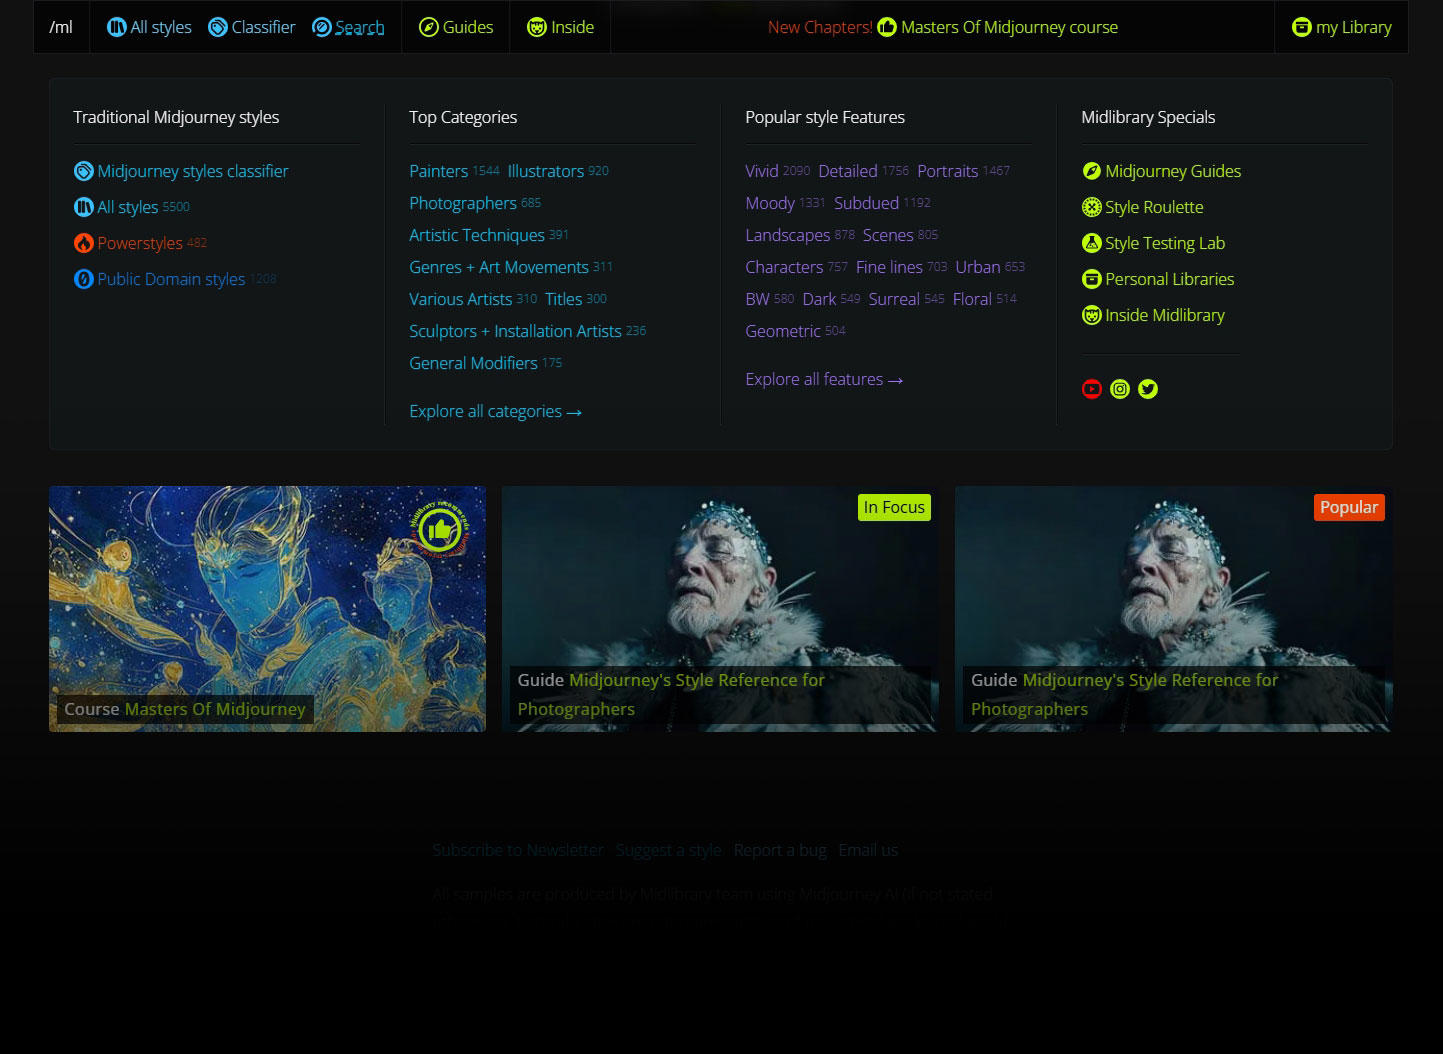Screen dimensions: 1443x1054
Task: Open the Urban feature link
Action: (978, 267)
